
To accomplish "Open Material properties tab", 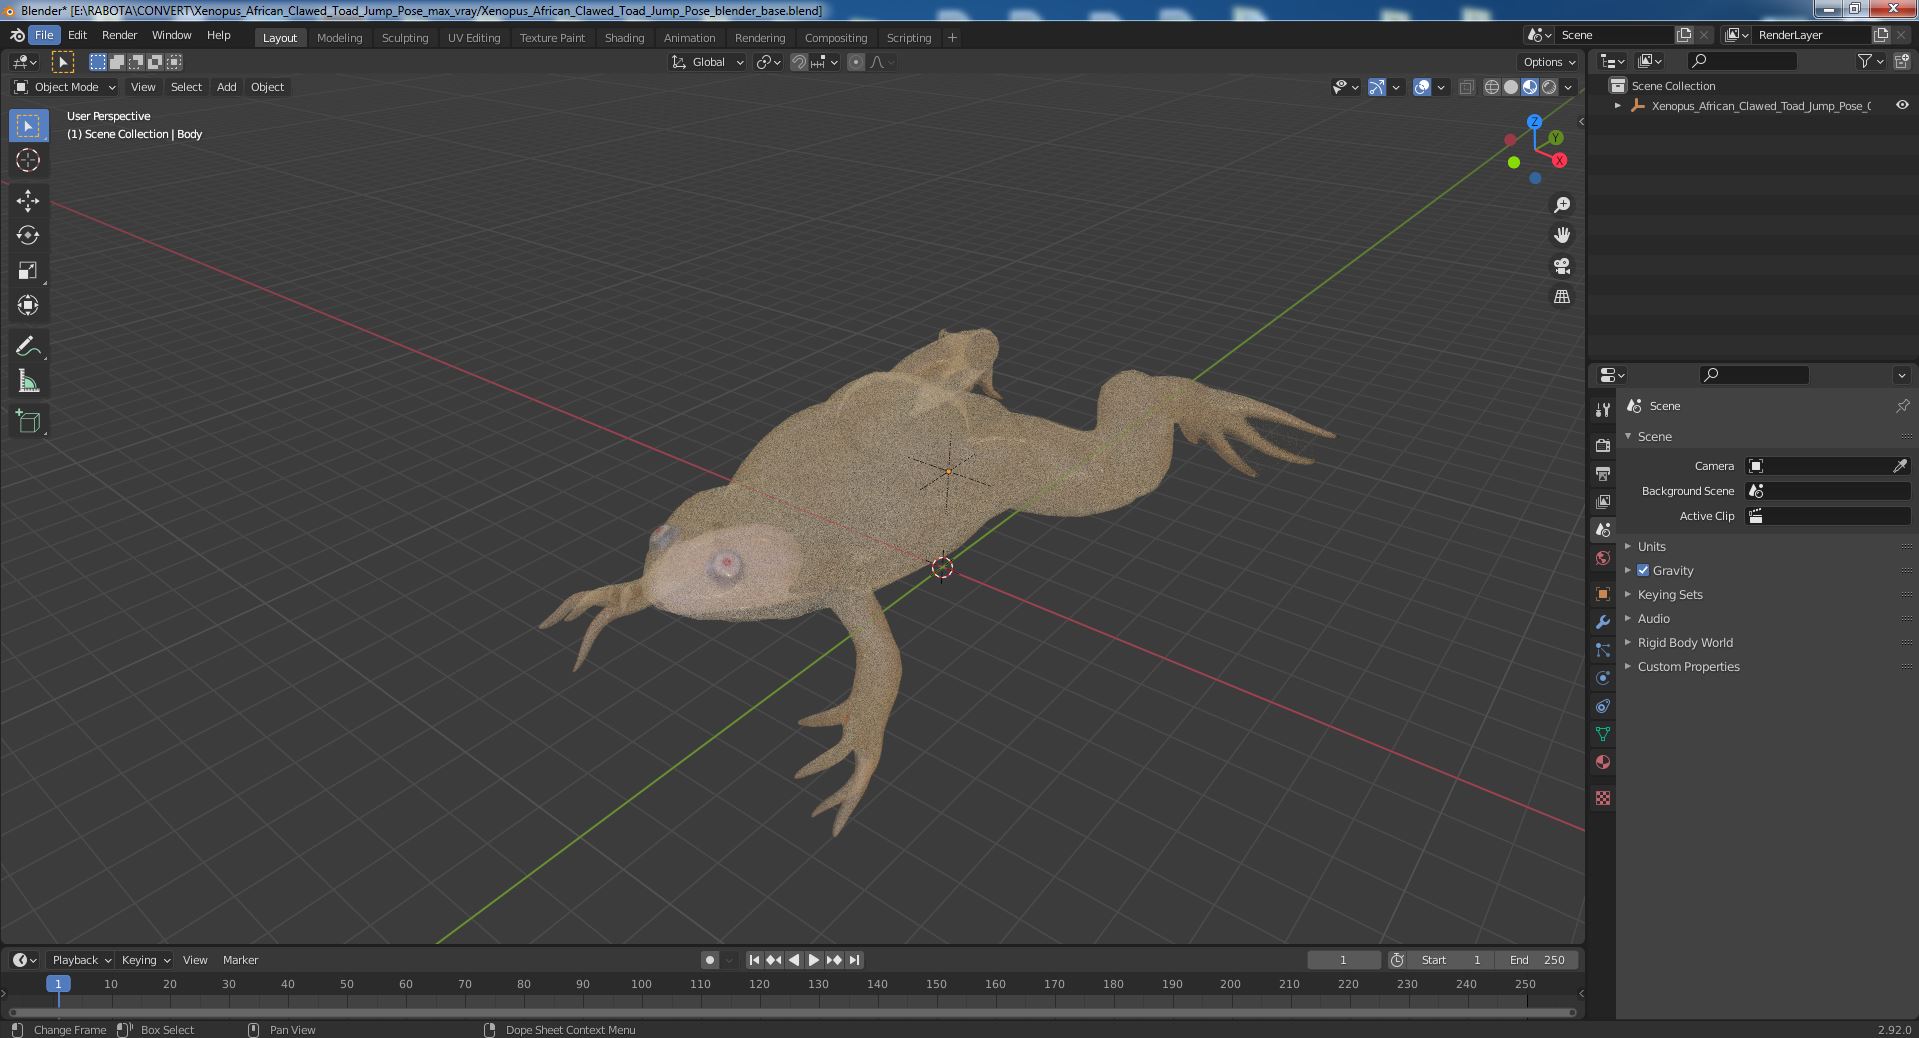I will 1603,762.
